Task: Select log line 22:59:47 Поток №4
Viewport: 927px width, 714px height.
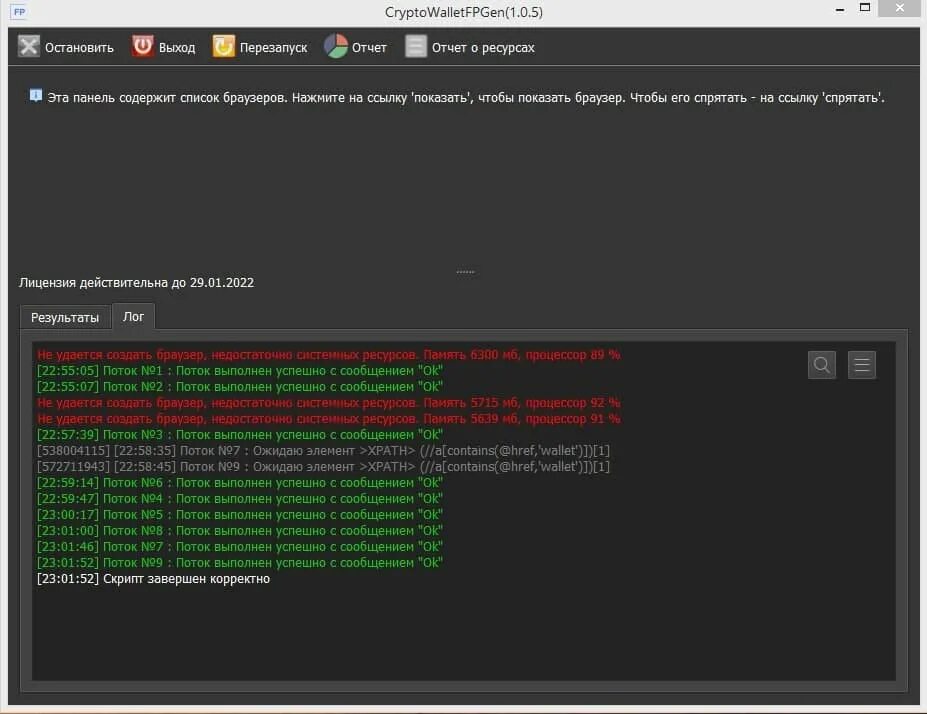Action: [x=240, y=498]
